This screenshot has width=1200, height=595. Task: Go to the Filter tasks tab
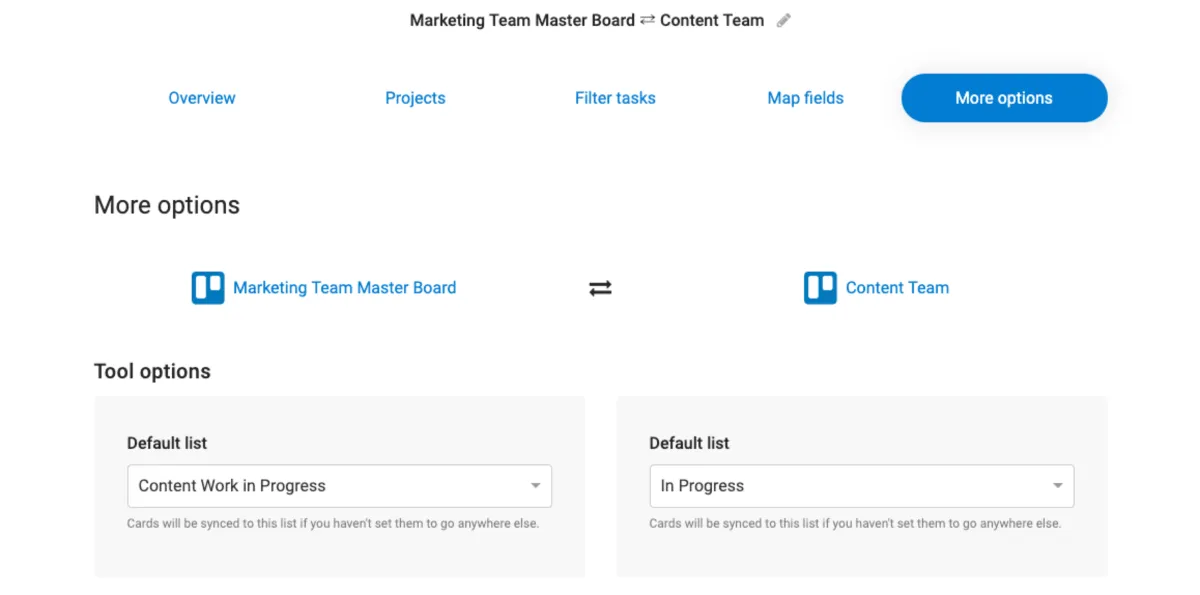point(615,98)
